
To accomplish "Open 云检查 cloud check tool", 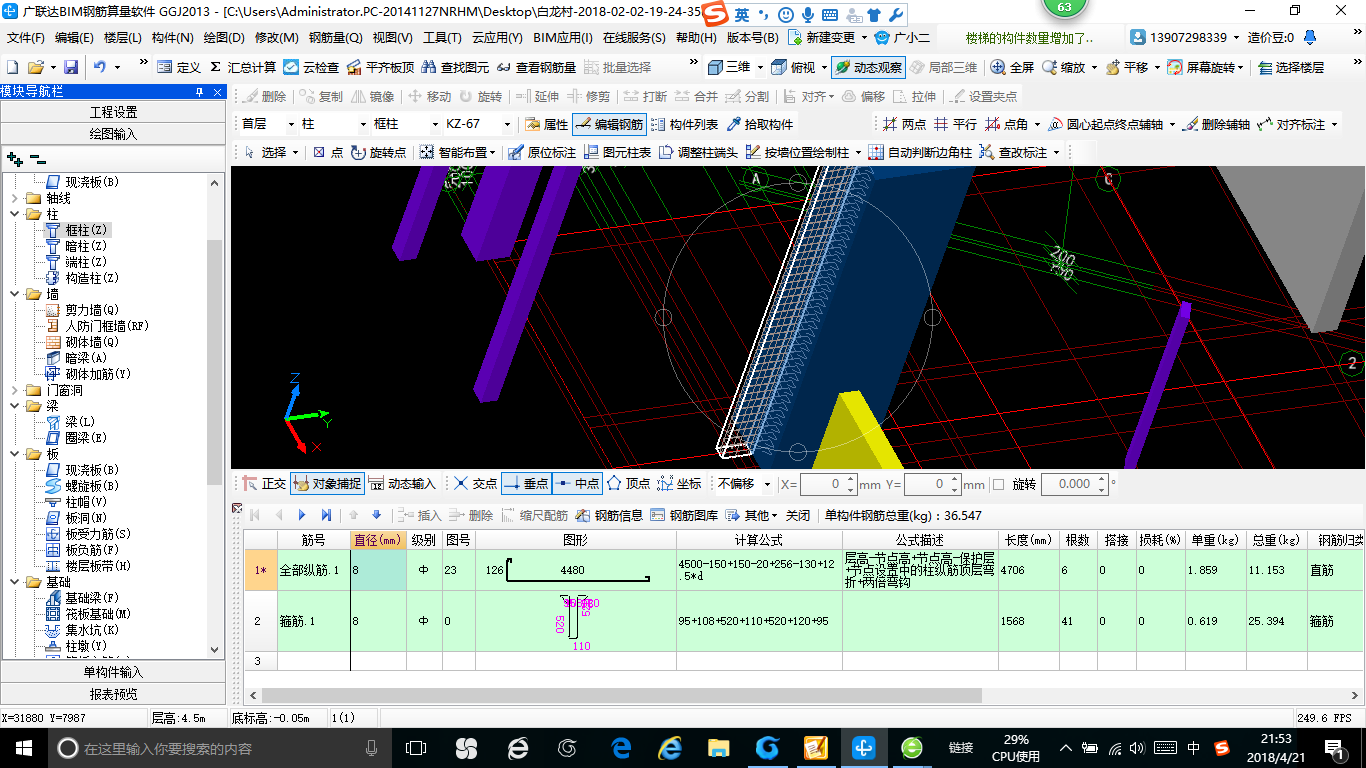I will pos(311,67).
